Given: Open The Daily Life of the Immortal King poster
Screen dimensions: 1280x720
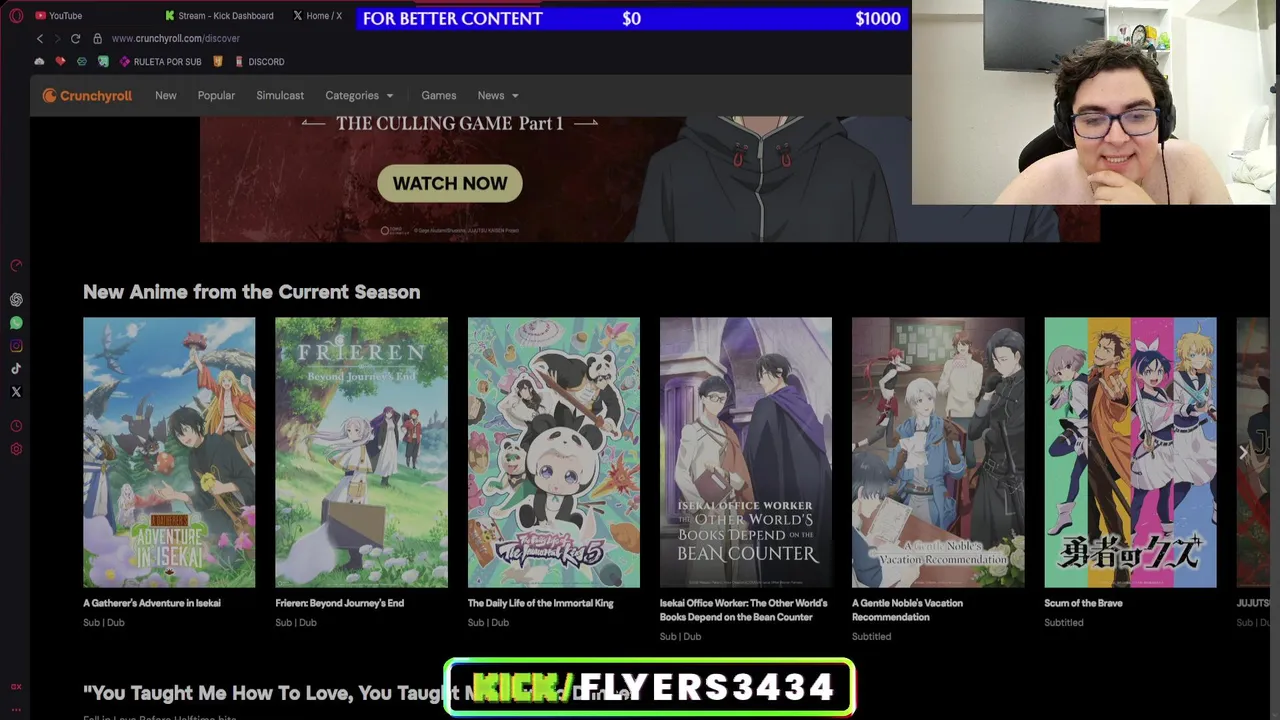Looking at the screenshot, I should click(554, 452).
